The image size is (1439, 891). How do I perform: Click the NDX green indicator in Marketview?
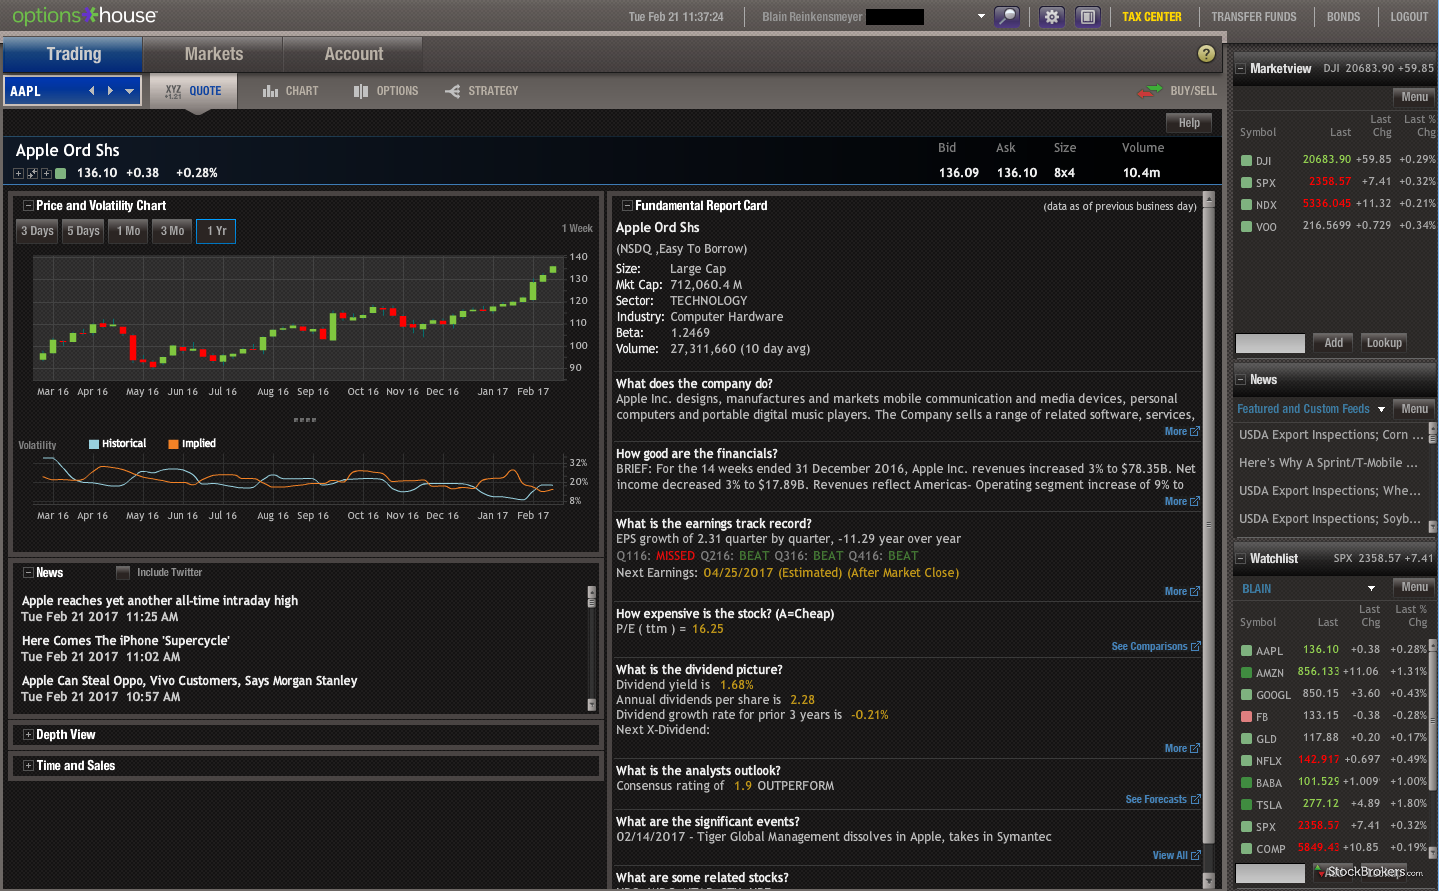pos(1246,204)
